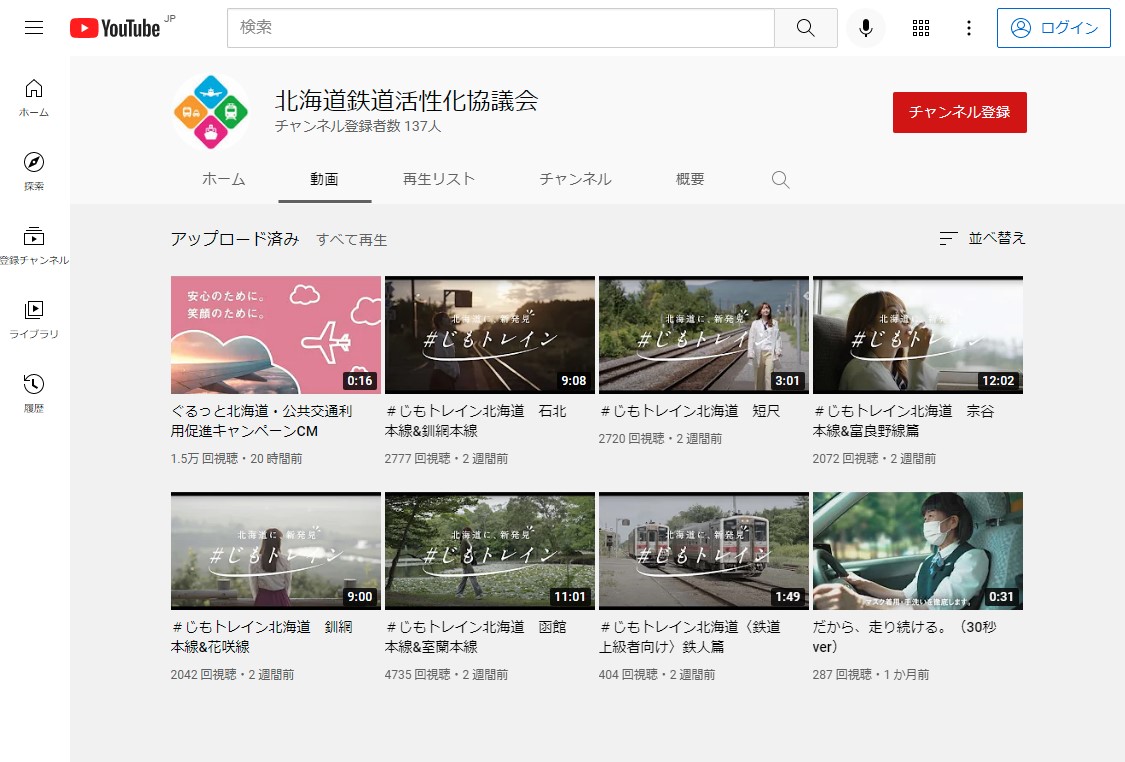Open title ぐるっと北海道・公共交通利用促進キャンペーンCM
Viewport: 1125px width, 762px height.
coord(261,421)
